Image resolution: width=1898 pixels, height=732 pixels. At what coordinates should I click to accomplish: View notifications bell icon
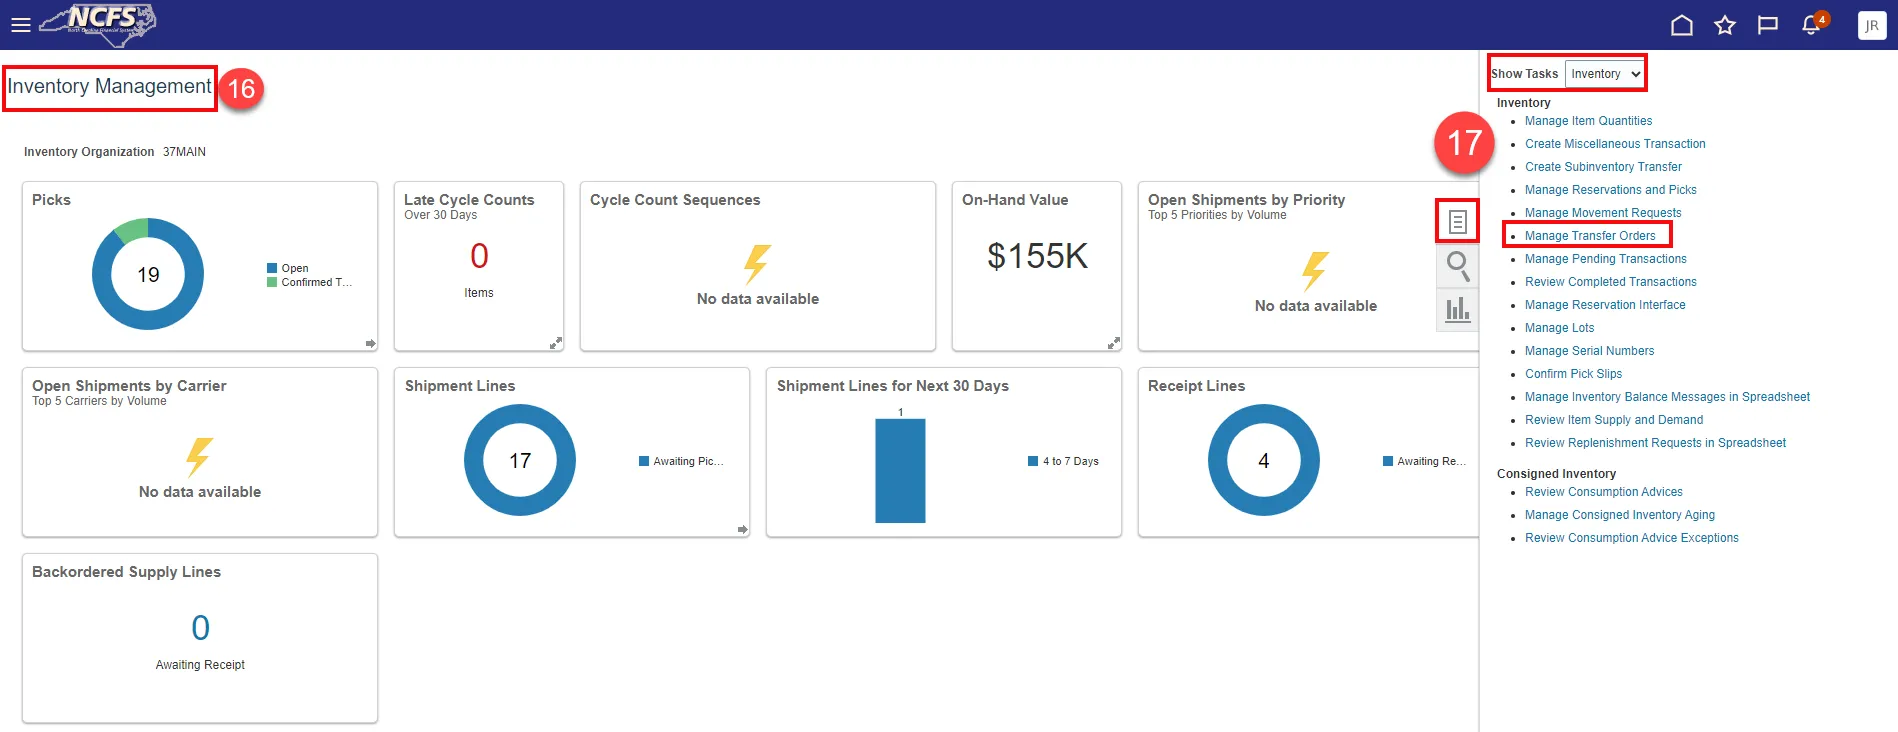[x=1811, y=25]
